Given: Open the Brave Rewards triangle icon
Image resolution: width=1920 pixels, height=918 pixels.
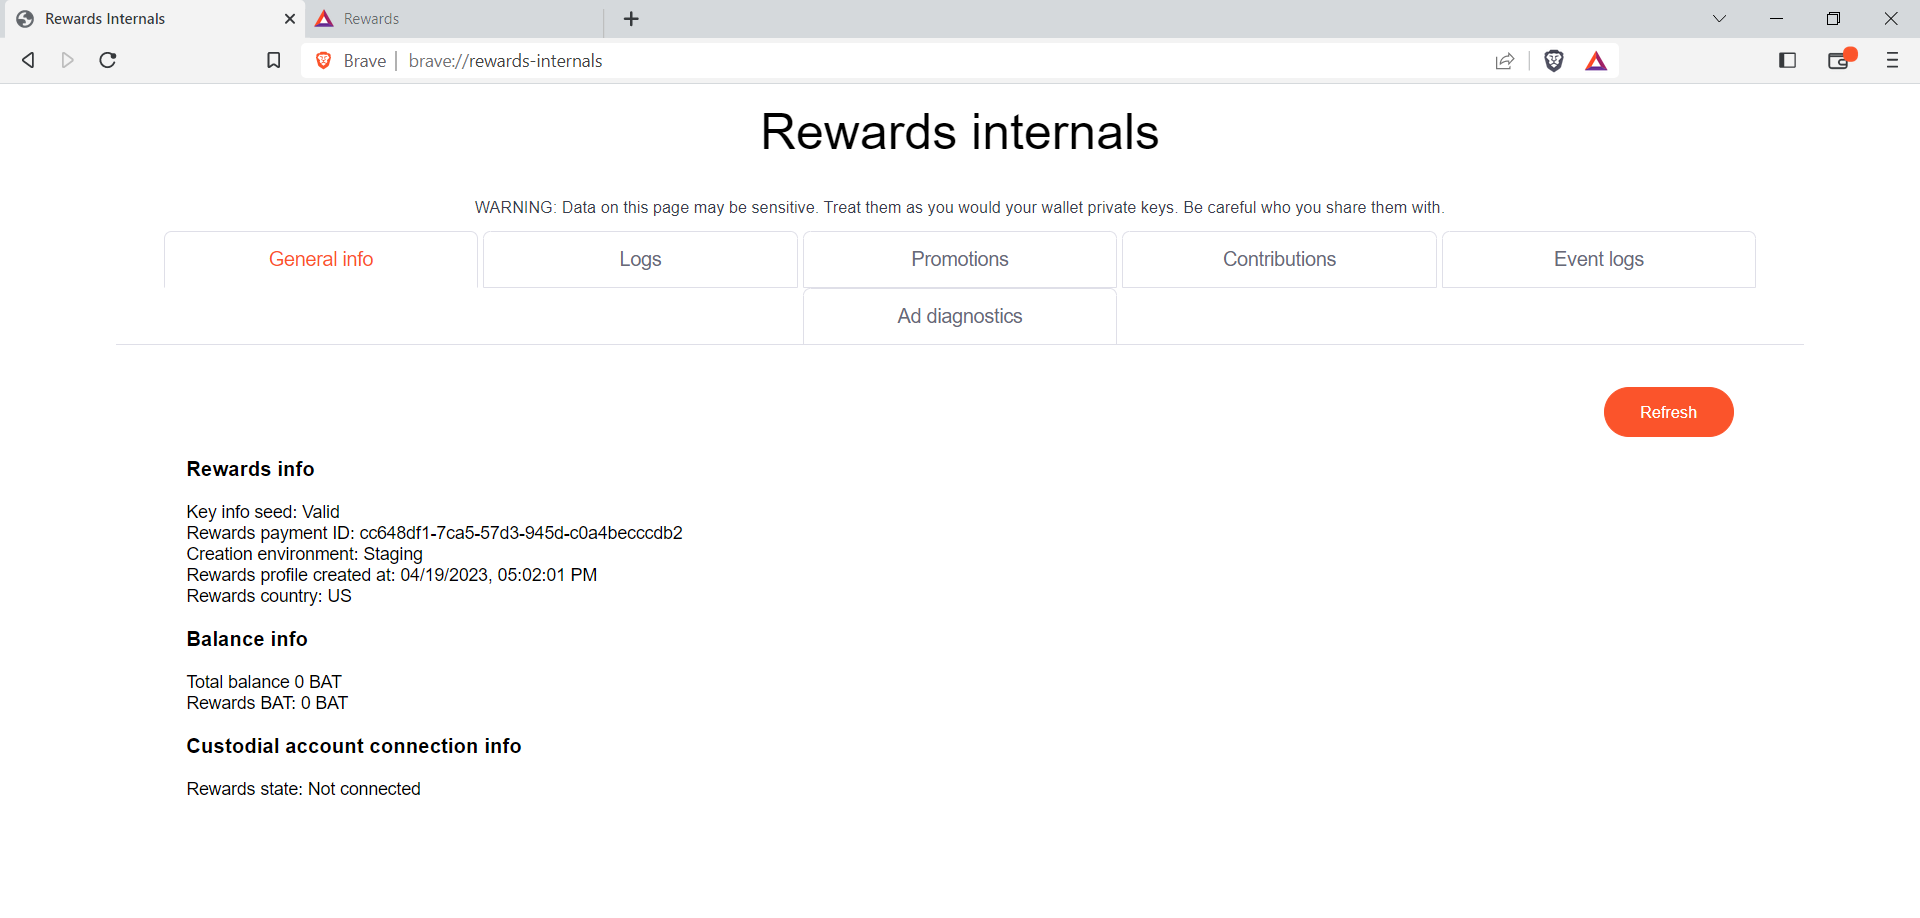Looking at the screenshot, I should click(x=1597, y=61).
